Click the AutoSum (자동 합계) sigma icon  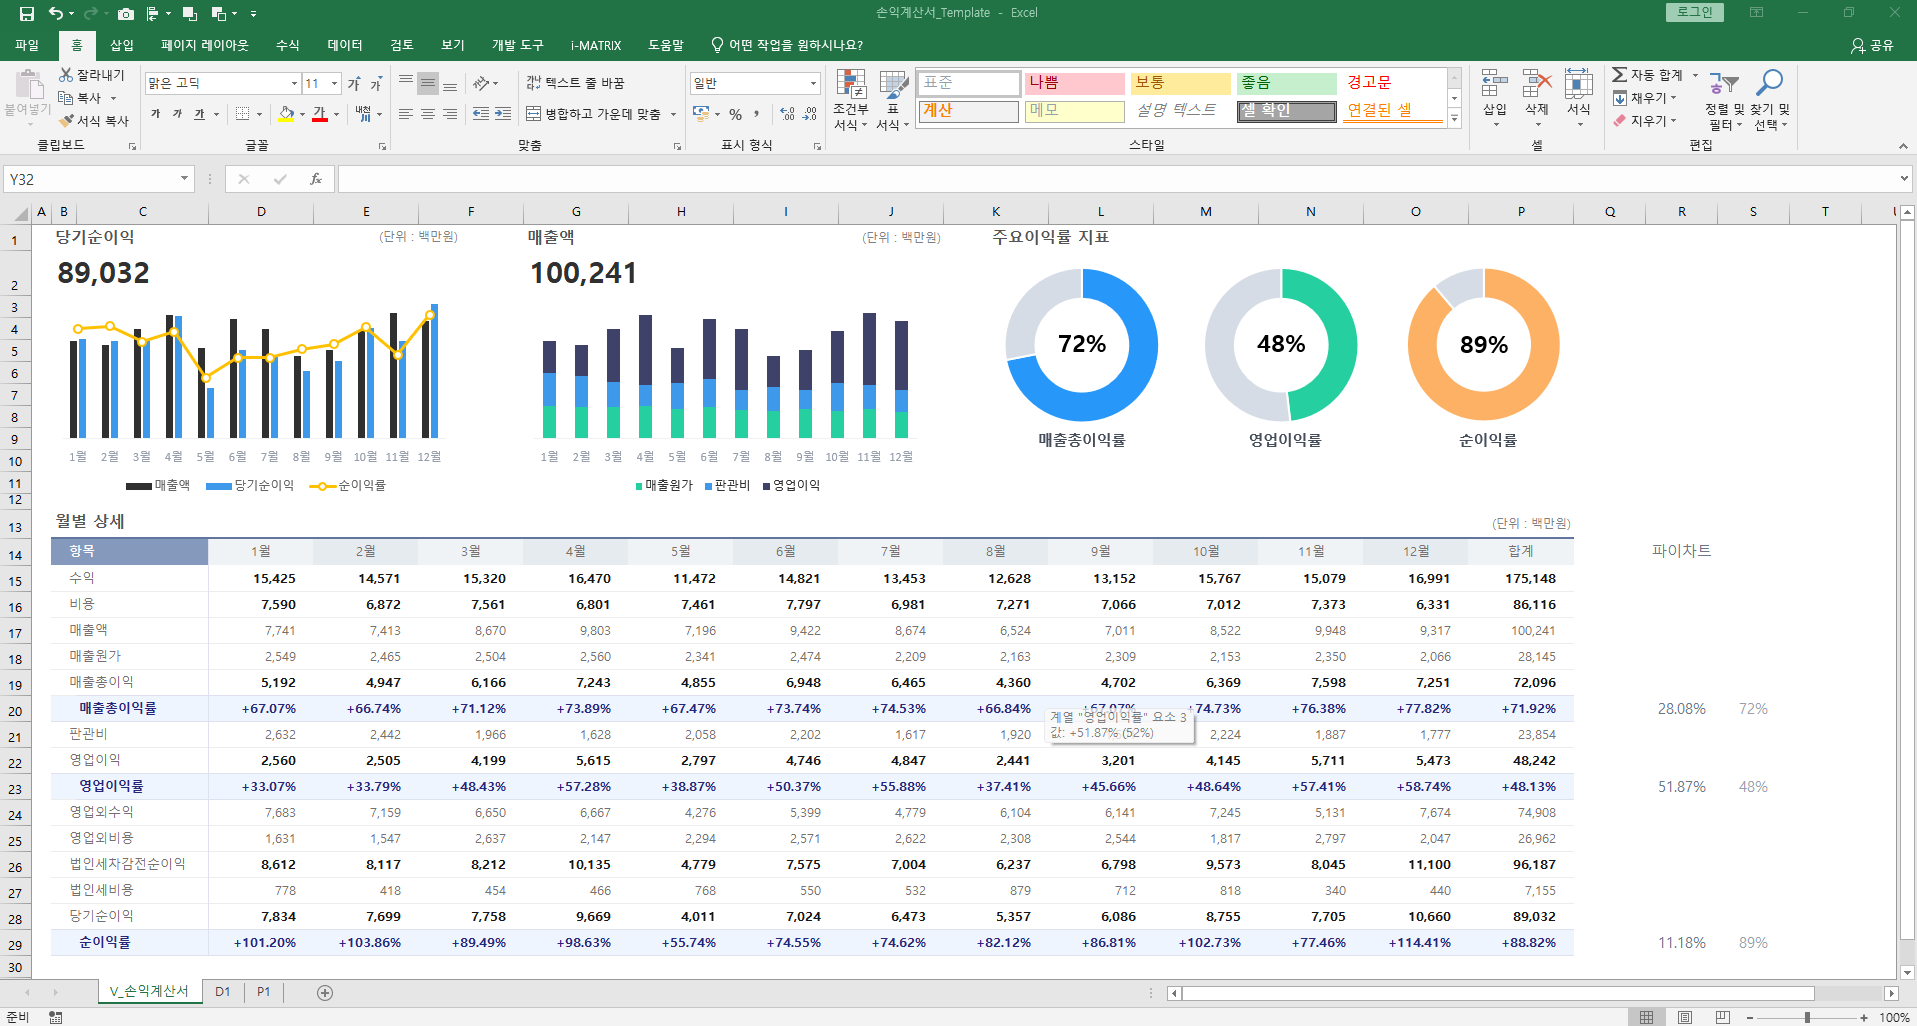(x=1619, y=75)
